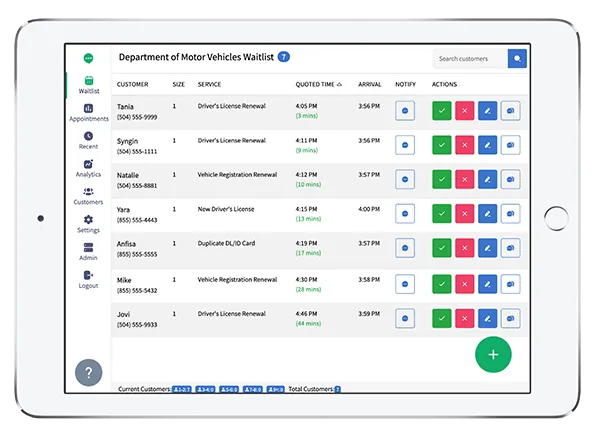Viewport: 600px width, 440px height.
Task: Open chat for Jovi's row
Action: [510, 318]
